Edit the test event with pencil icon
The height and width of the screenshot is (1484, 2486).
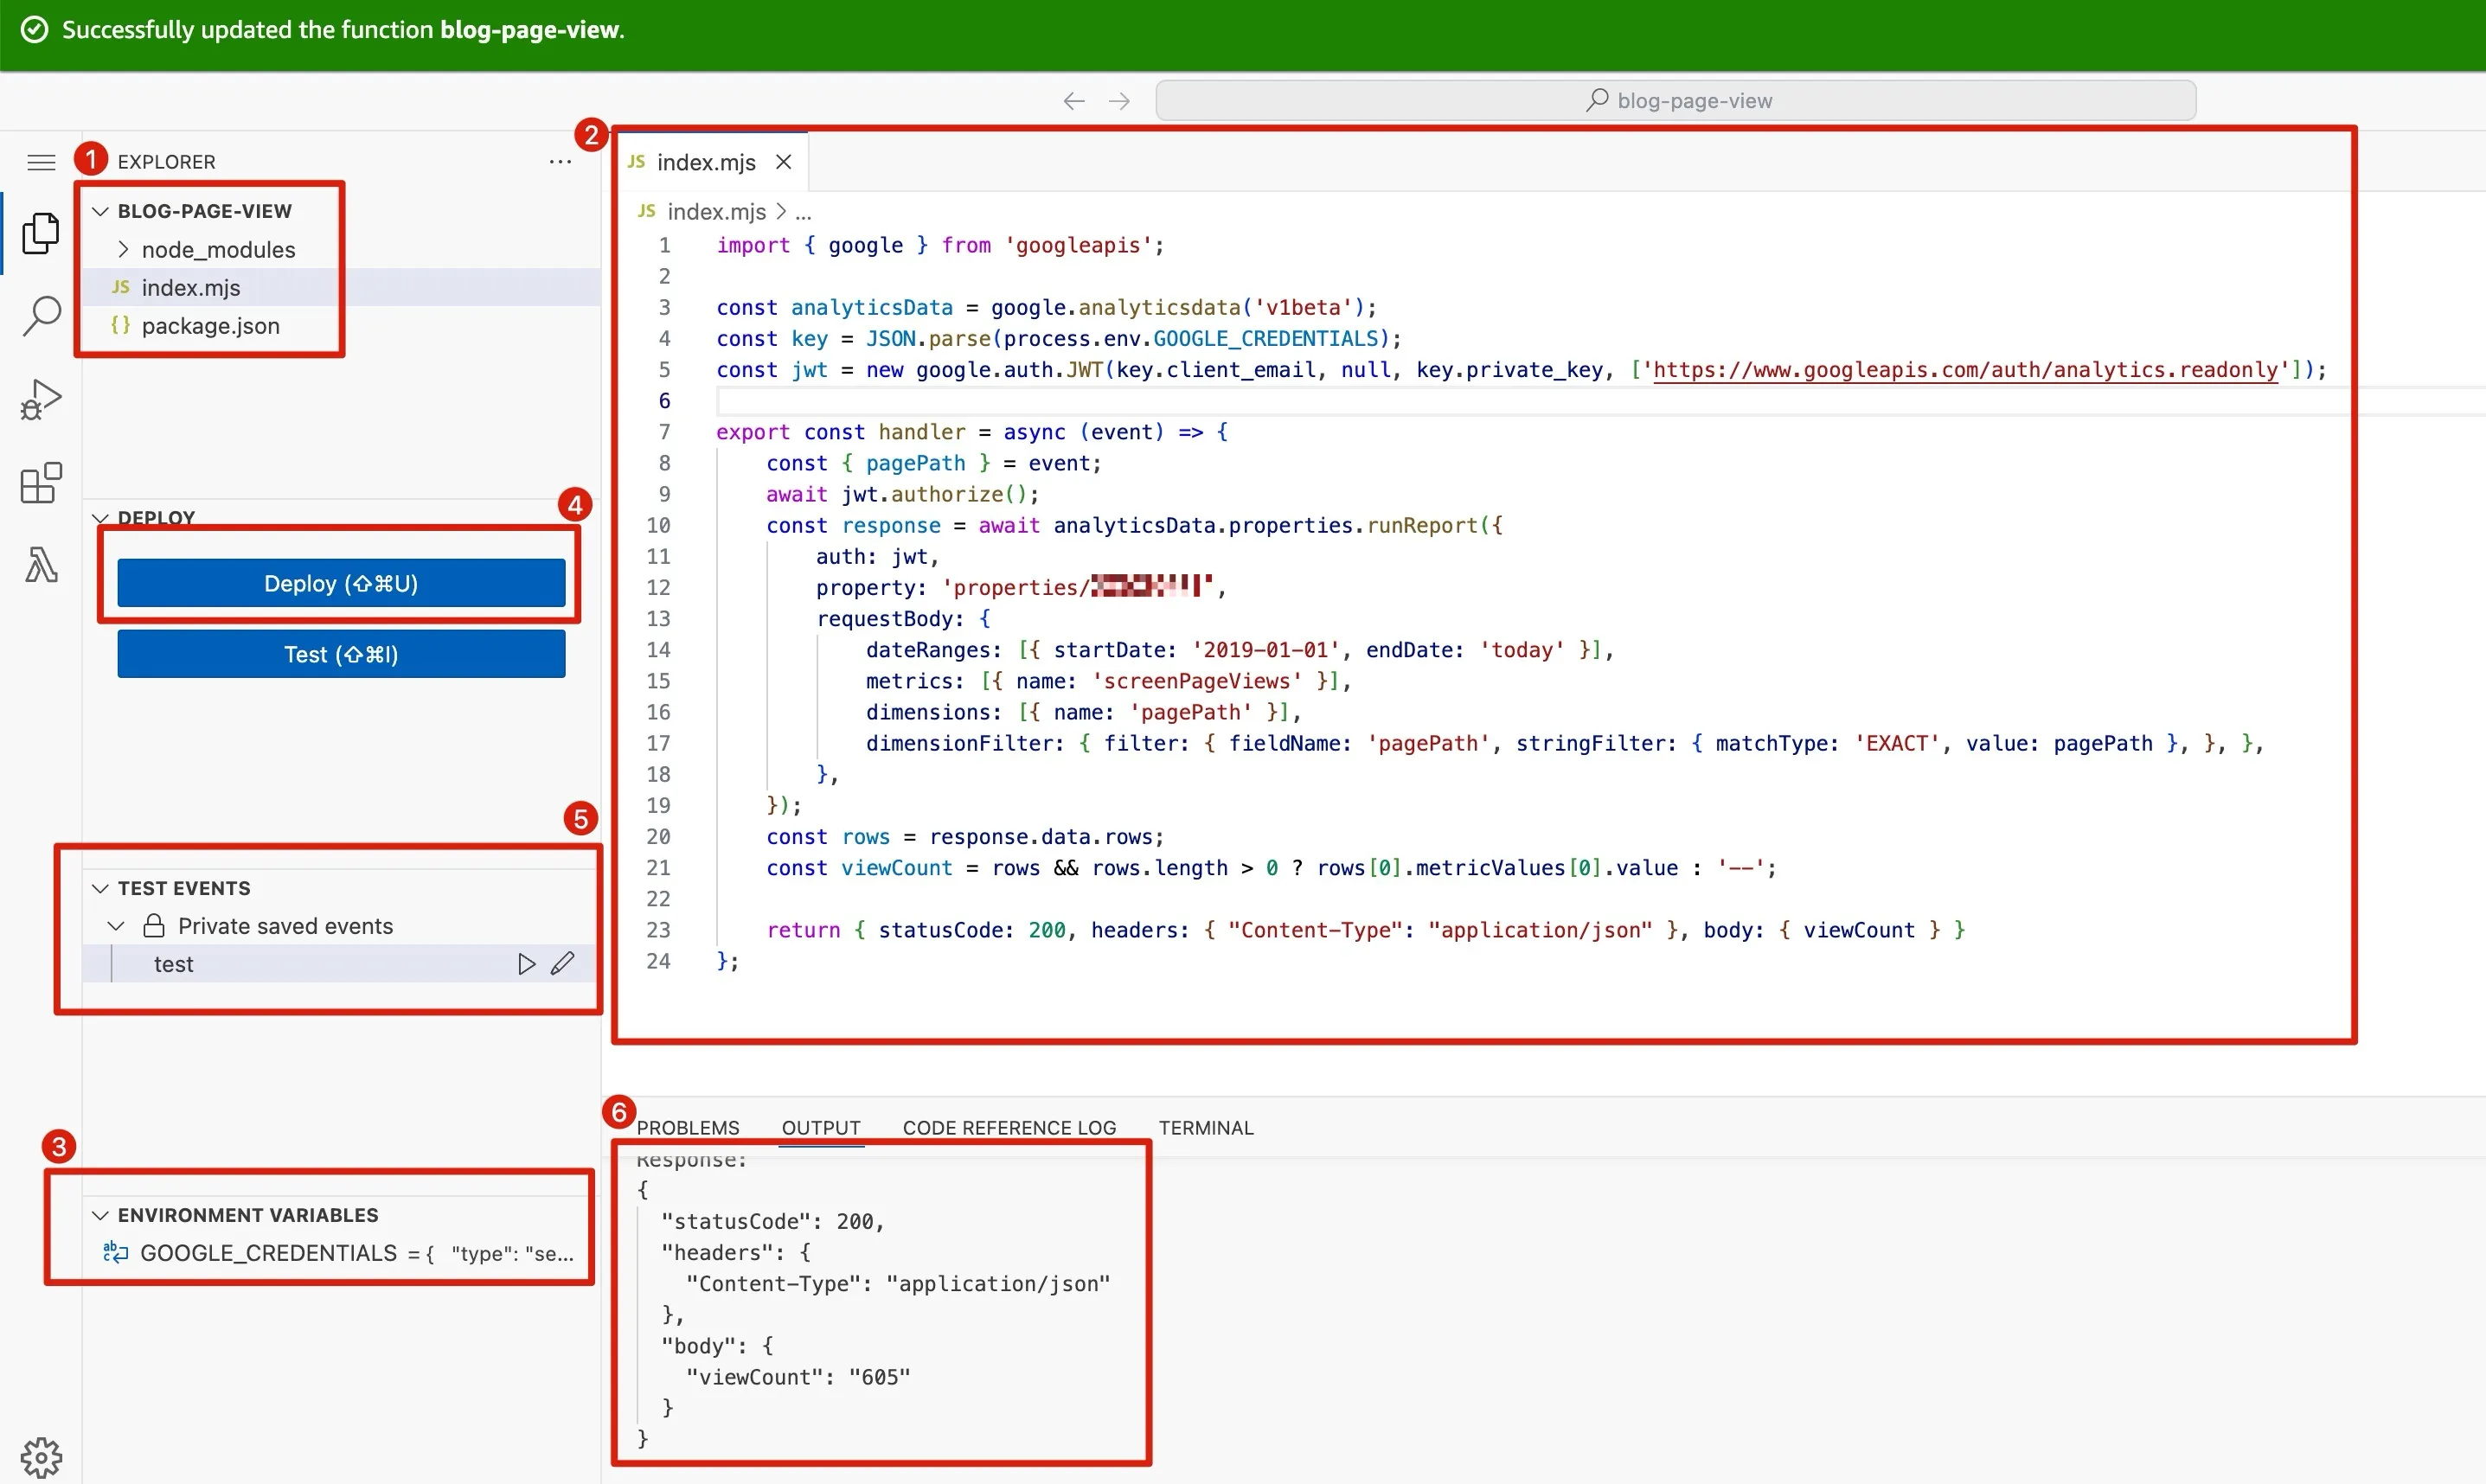[x=563, y=964]
